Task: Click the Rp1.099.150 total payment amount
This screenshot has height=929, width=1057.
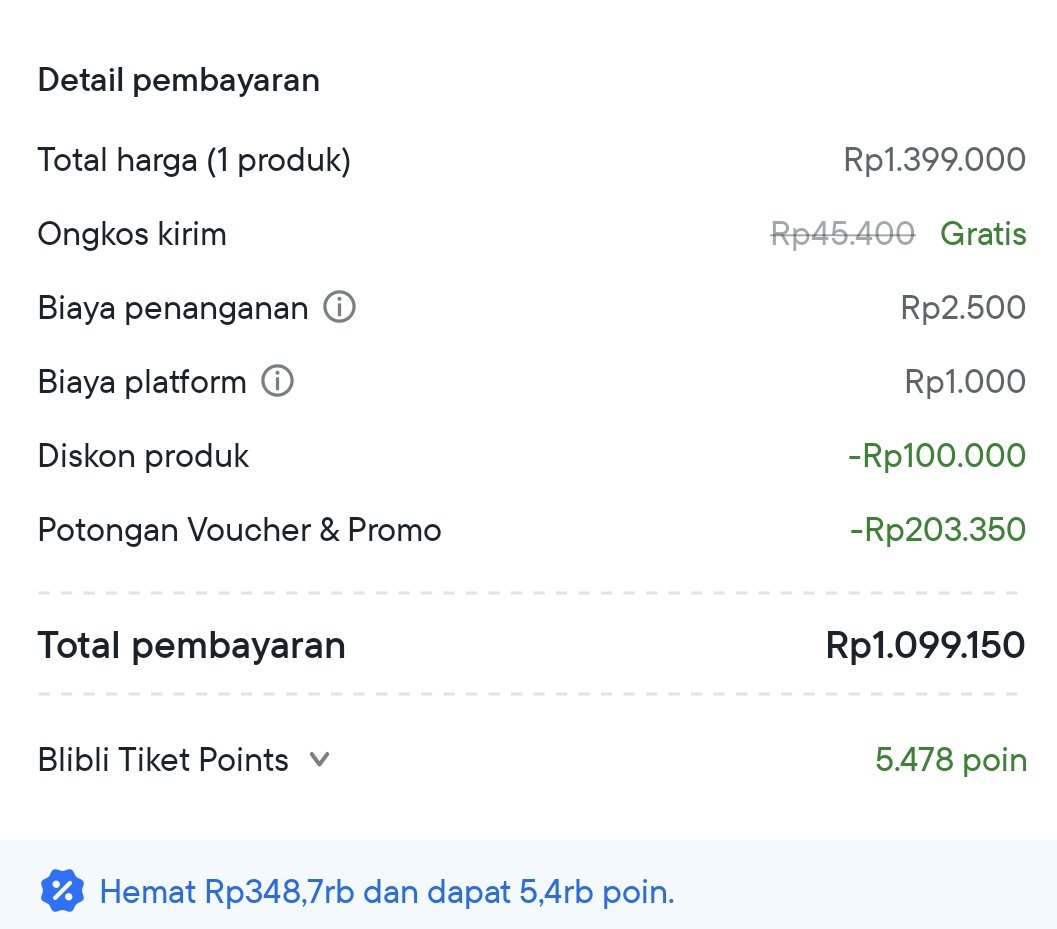Action: click(x=926, y=645)
